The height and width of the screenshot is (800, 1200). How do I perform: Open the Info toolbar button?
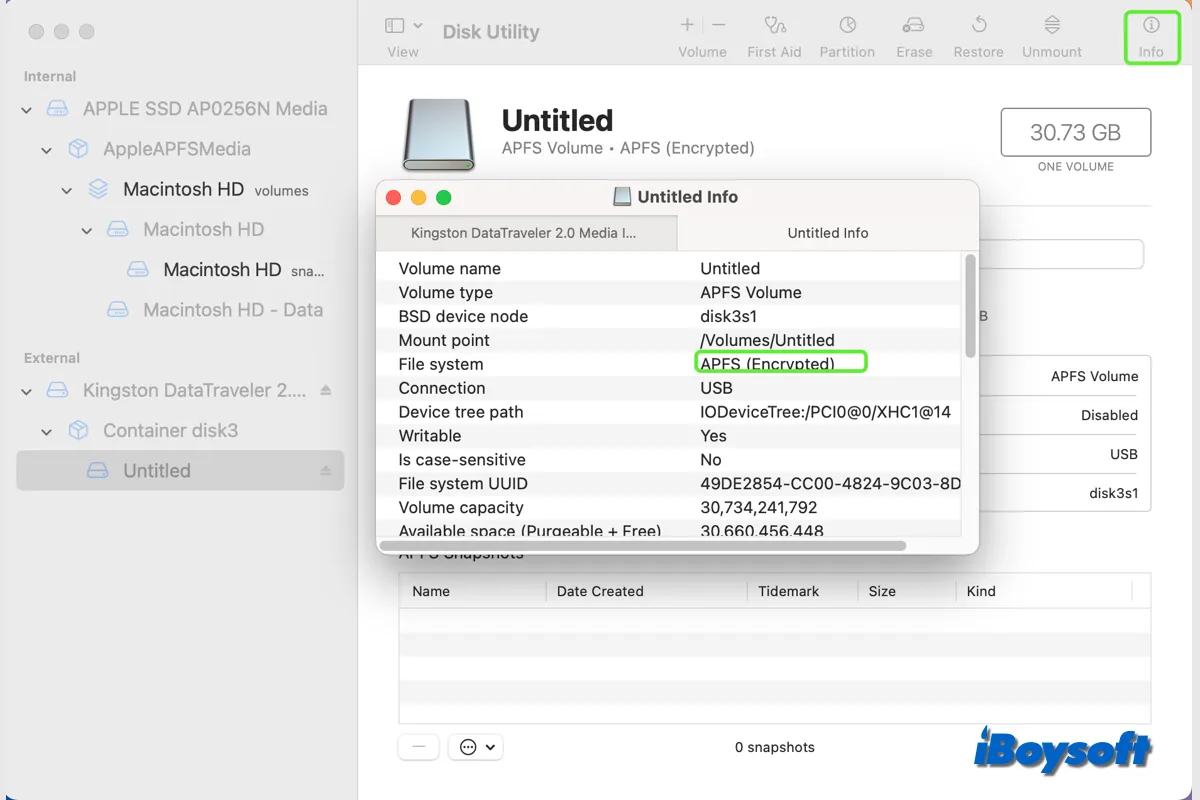[x=1151, y=37]
